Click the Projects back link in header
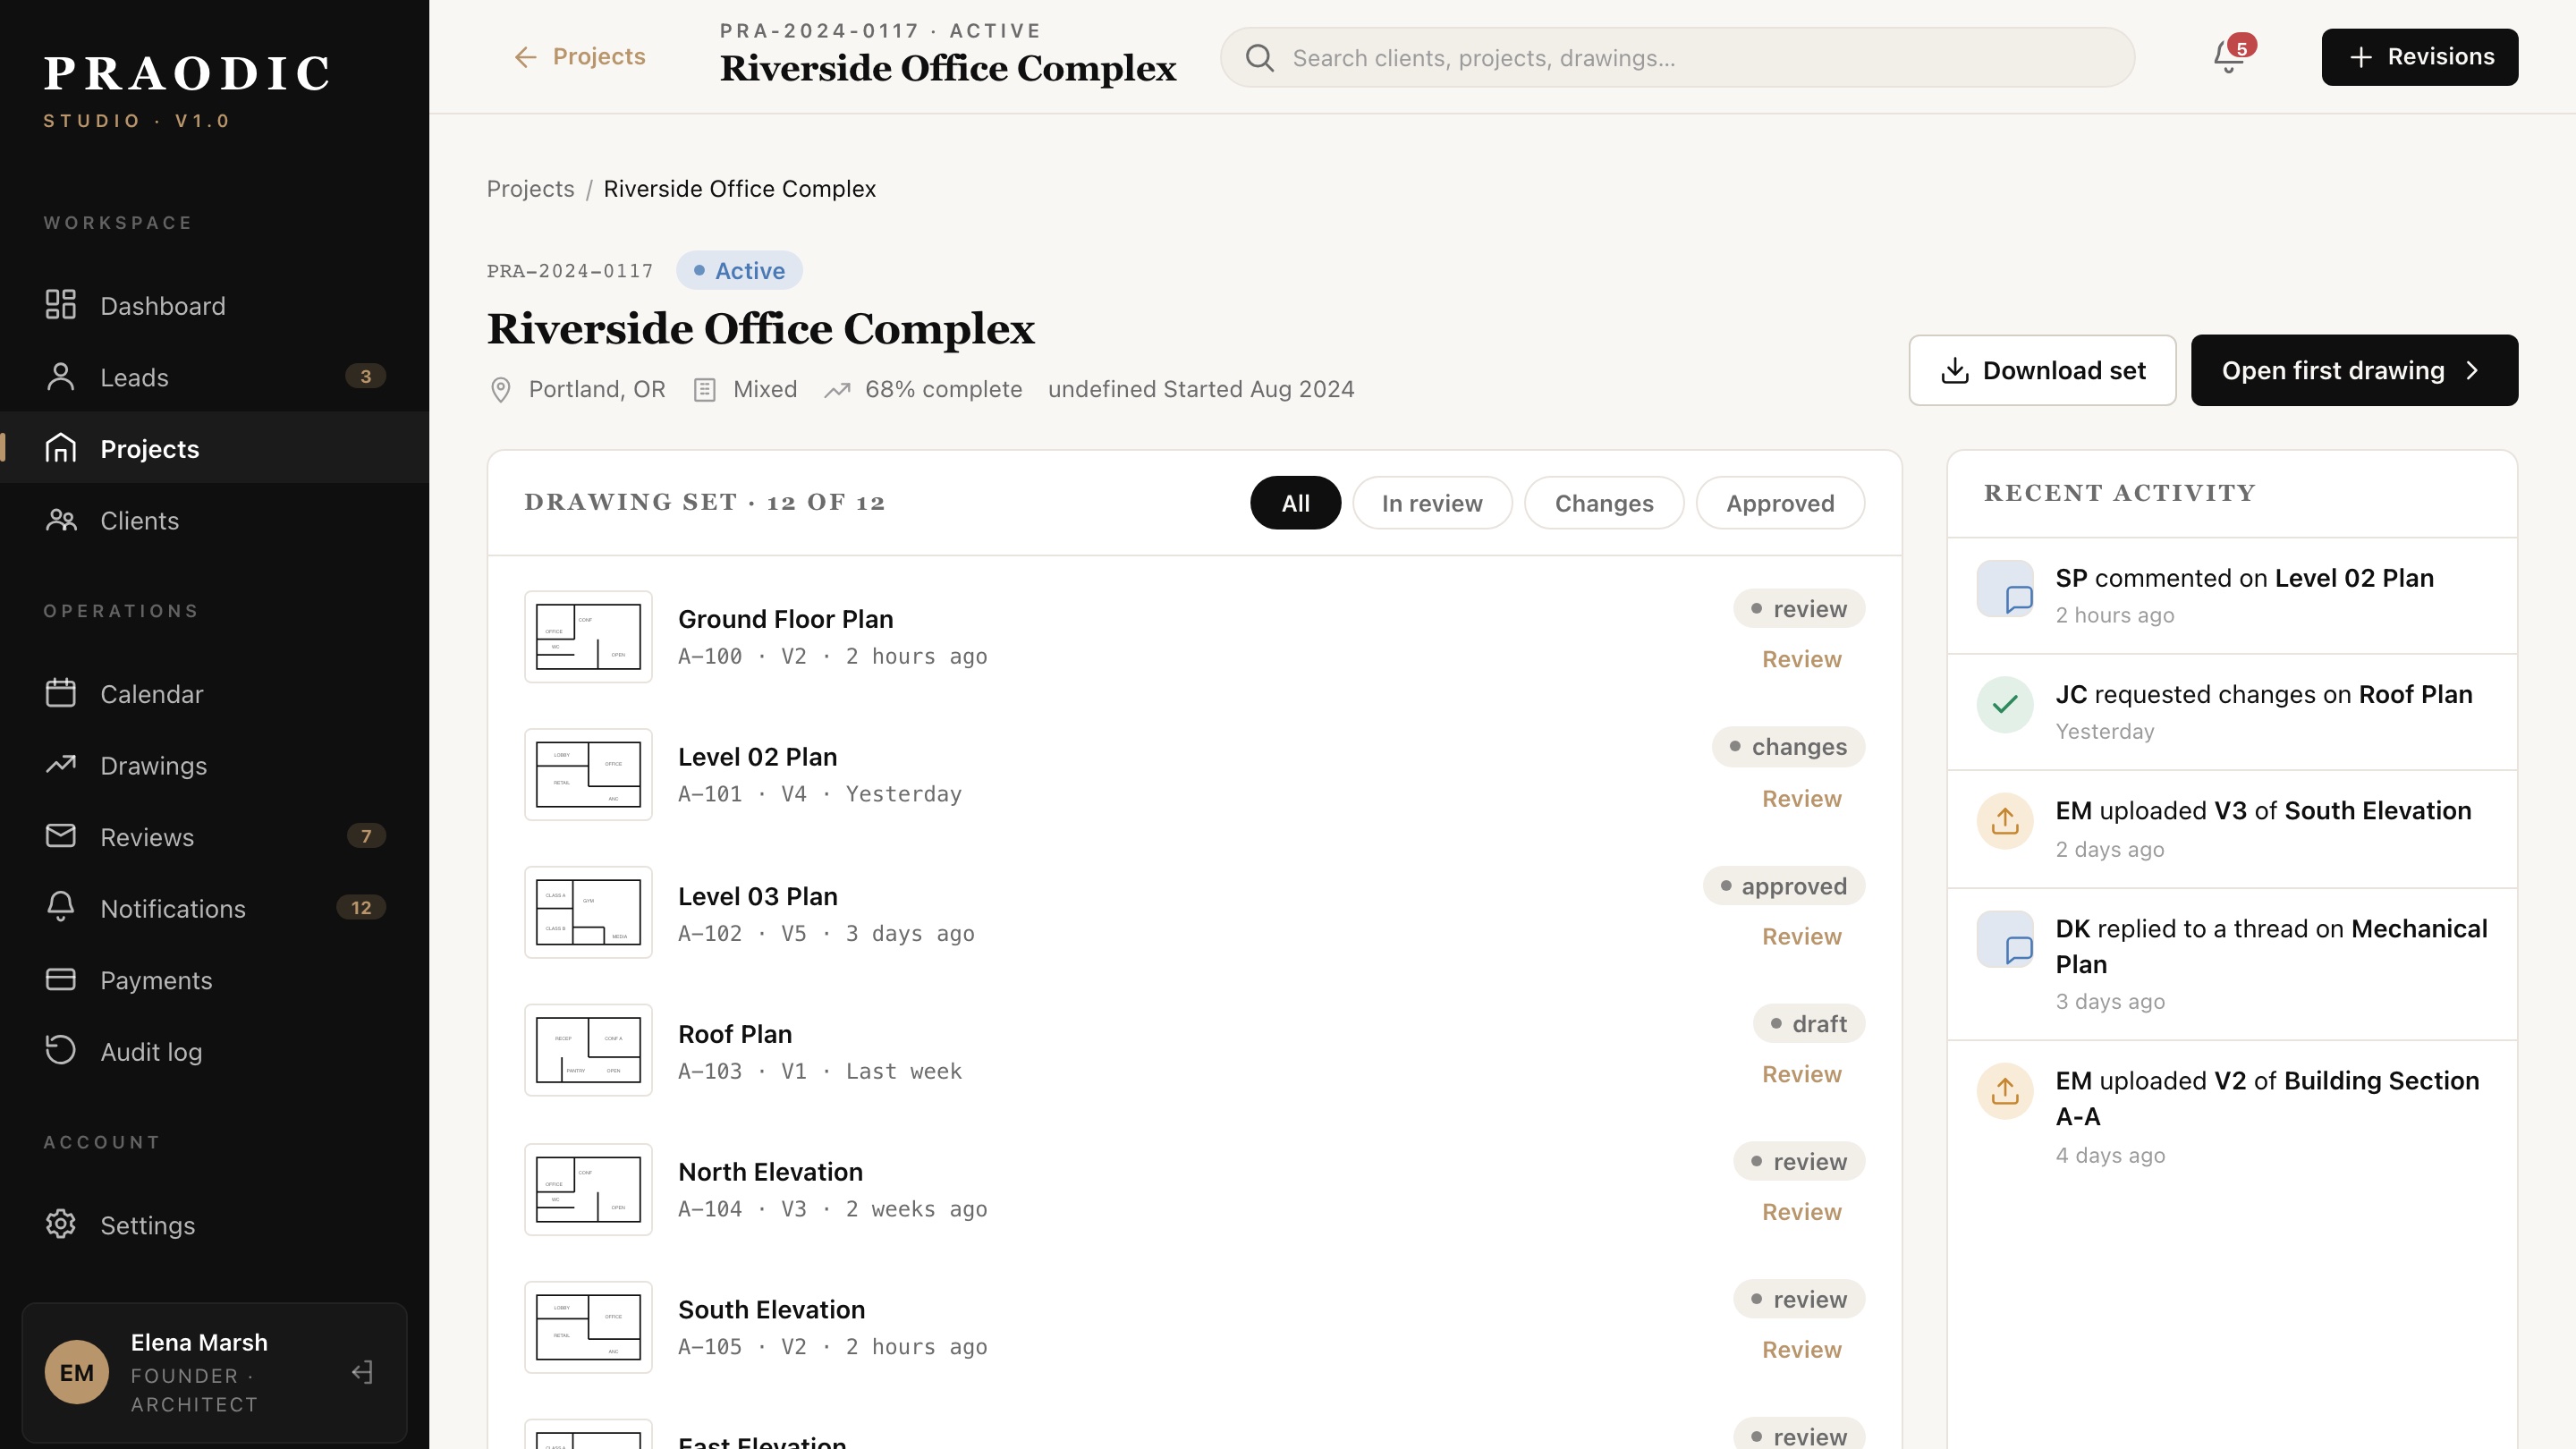This screenshot has height=1449, width=2576. point(579,57)
